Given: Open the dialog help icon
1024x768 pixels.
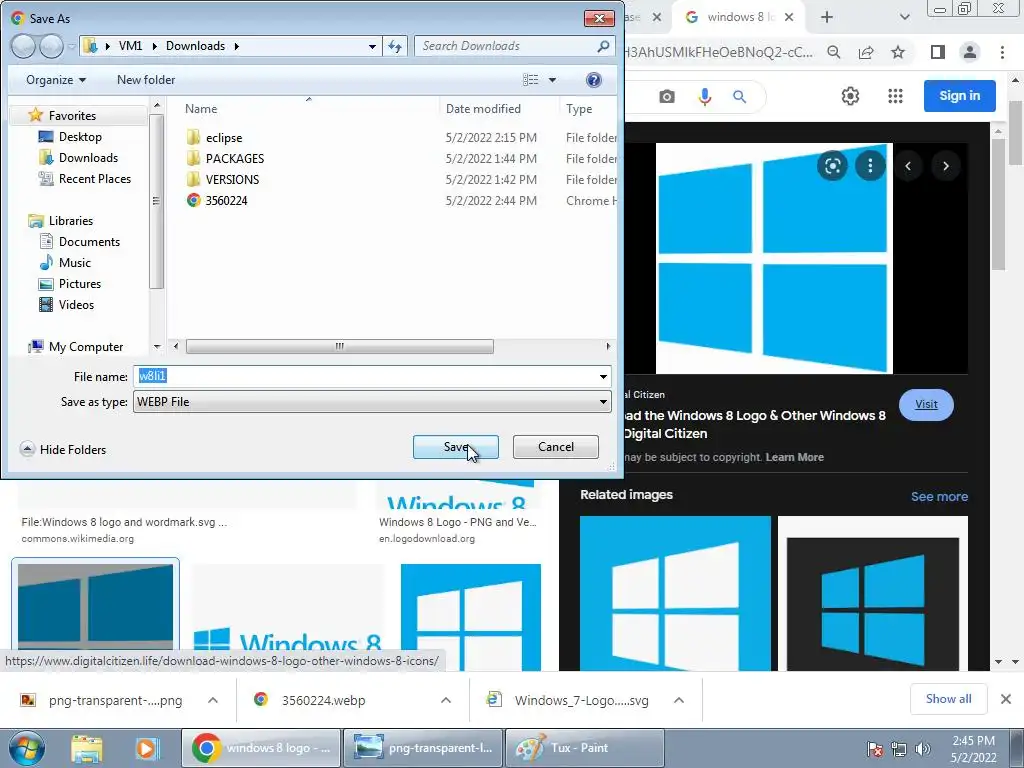Looking at the screenshot, I should 594,80.
